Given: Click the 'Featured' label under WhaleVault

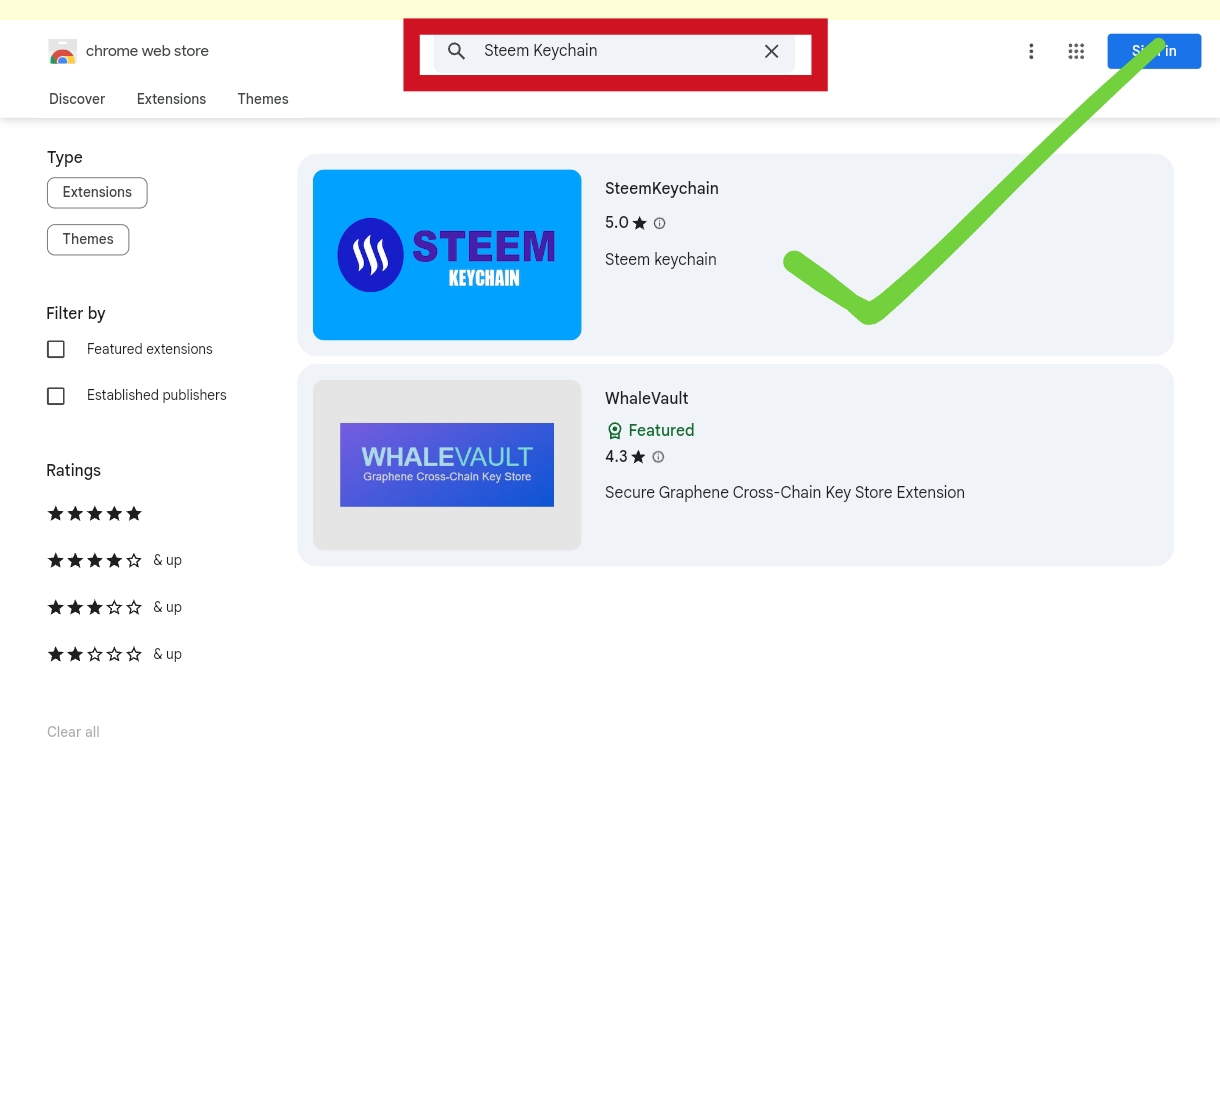Looking at the screenshot, I should click(x=661, y=430).
